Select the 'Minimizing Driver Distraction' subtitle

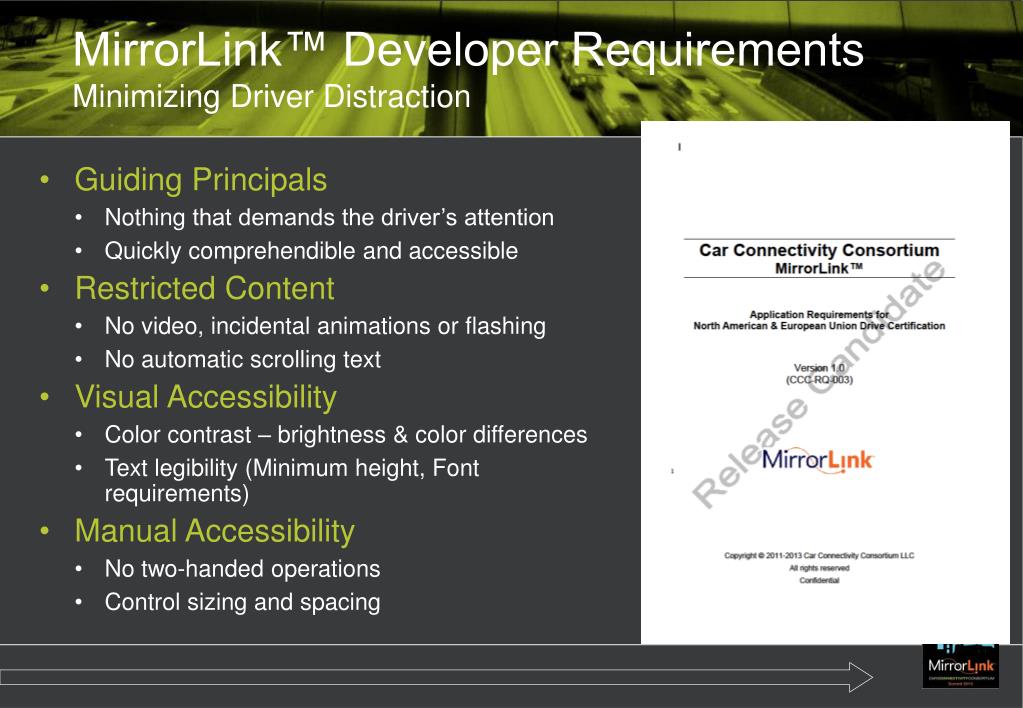271,97
